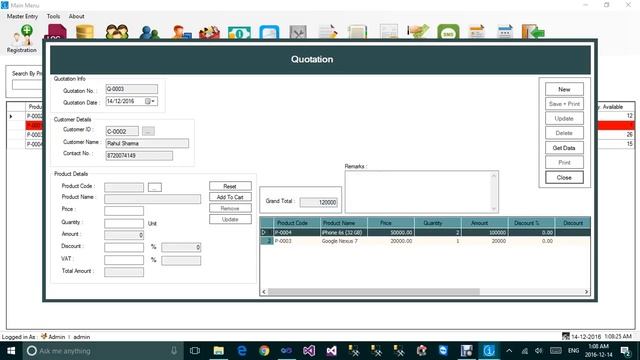Click the Save + Print button

[x=564, y=104]
